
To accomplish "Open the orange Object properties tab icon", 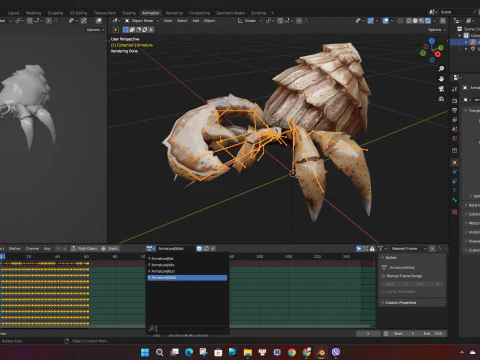I will pyautogui.click(x=455, y=163).
